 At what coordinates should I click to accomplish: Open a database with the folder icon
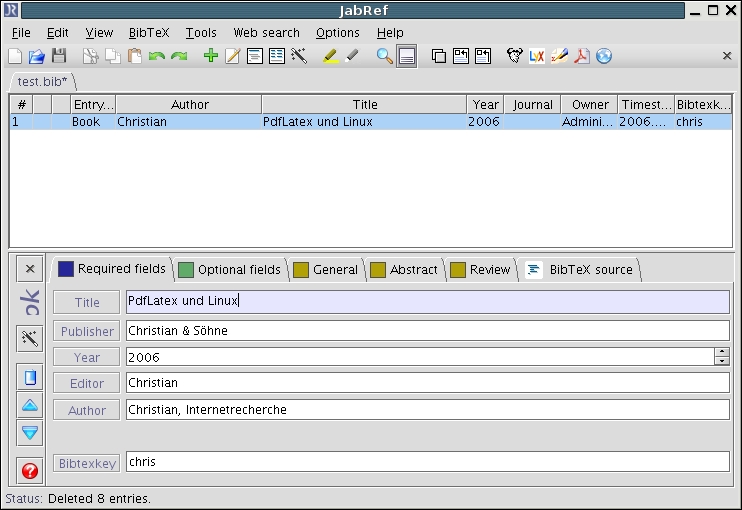[36, 56]
